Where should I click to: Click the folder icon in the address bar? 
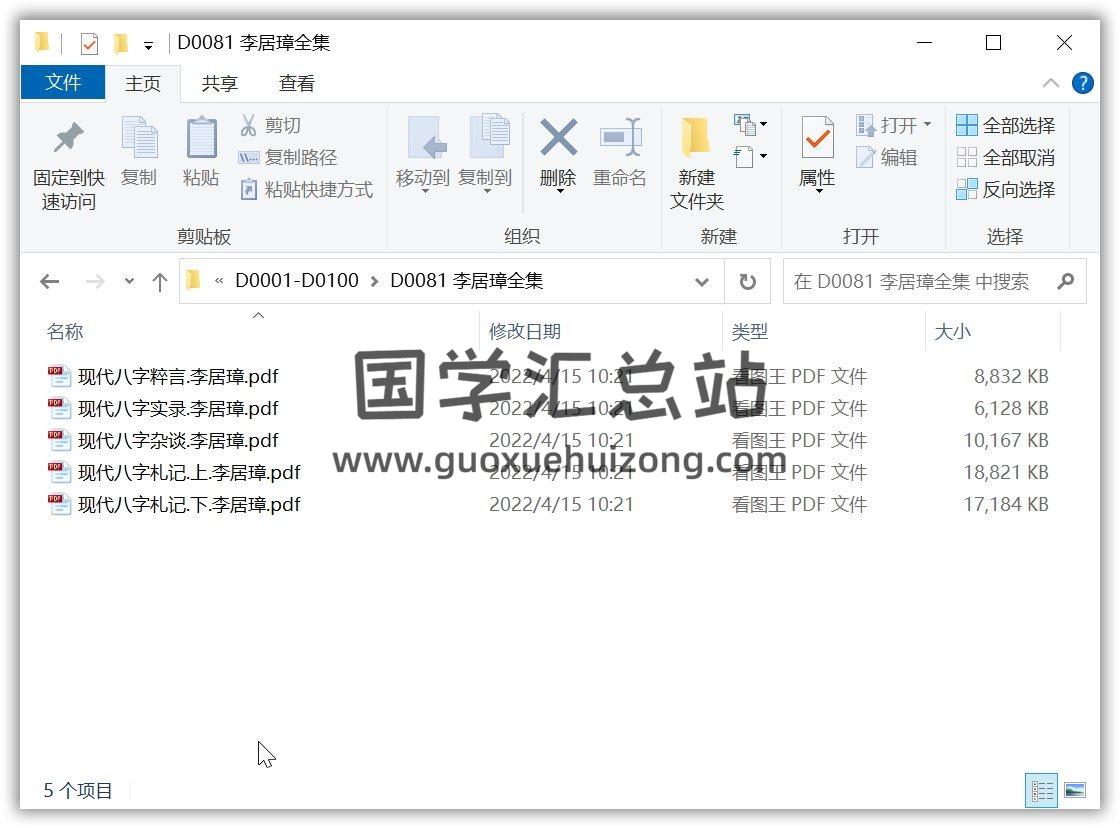click(x=193, y=280)
